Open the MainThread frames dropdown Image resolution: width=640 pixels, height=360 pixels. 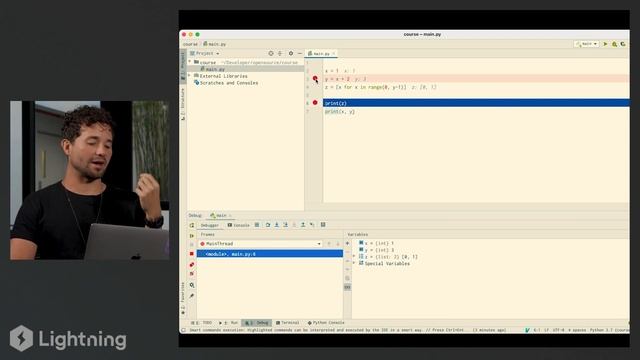[x=260, y=244]
